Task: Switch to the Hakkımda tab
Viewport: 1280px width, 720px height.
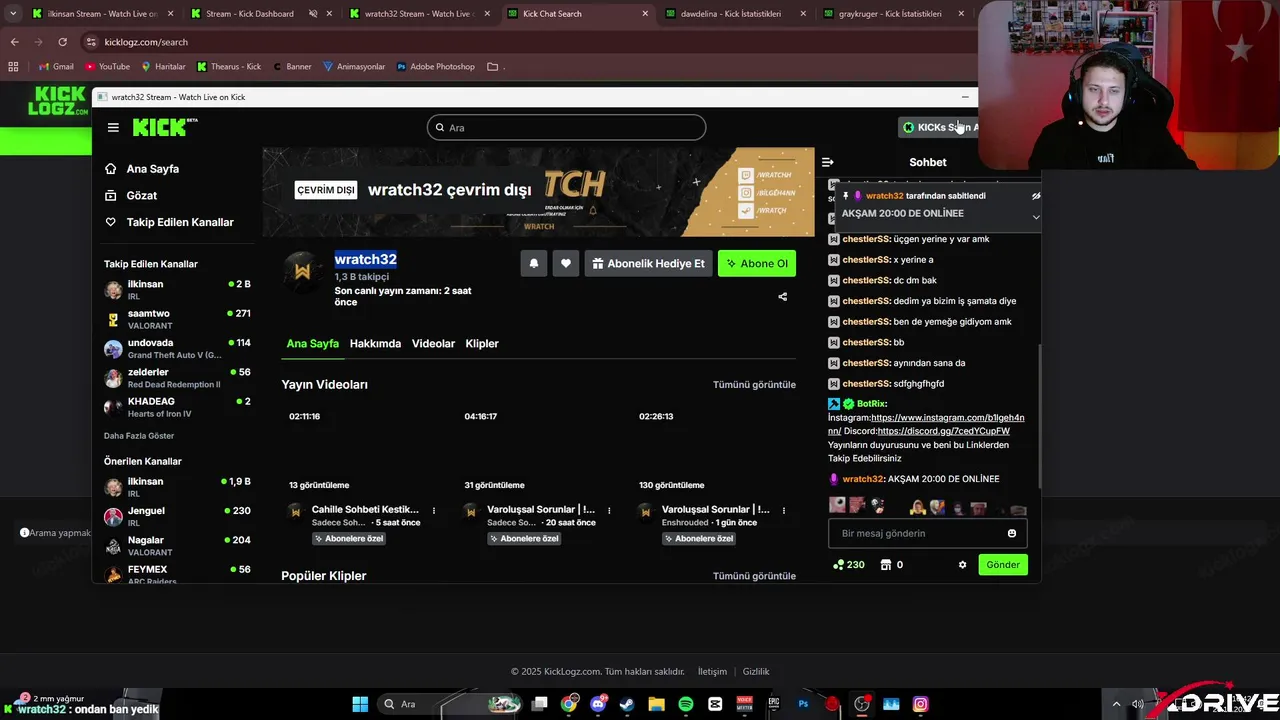Action: [375, 343]
